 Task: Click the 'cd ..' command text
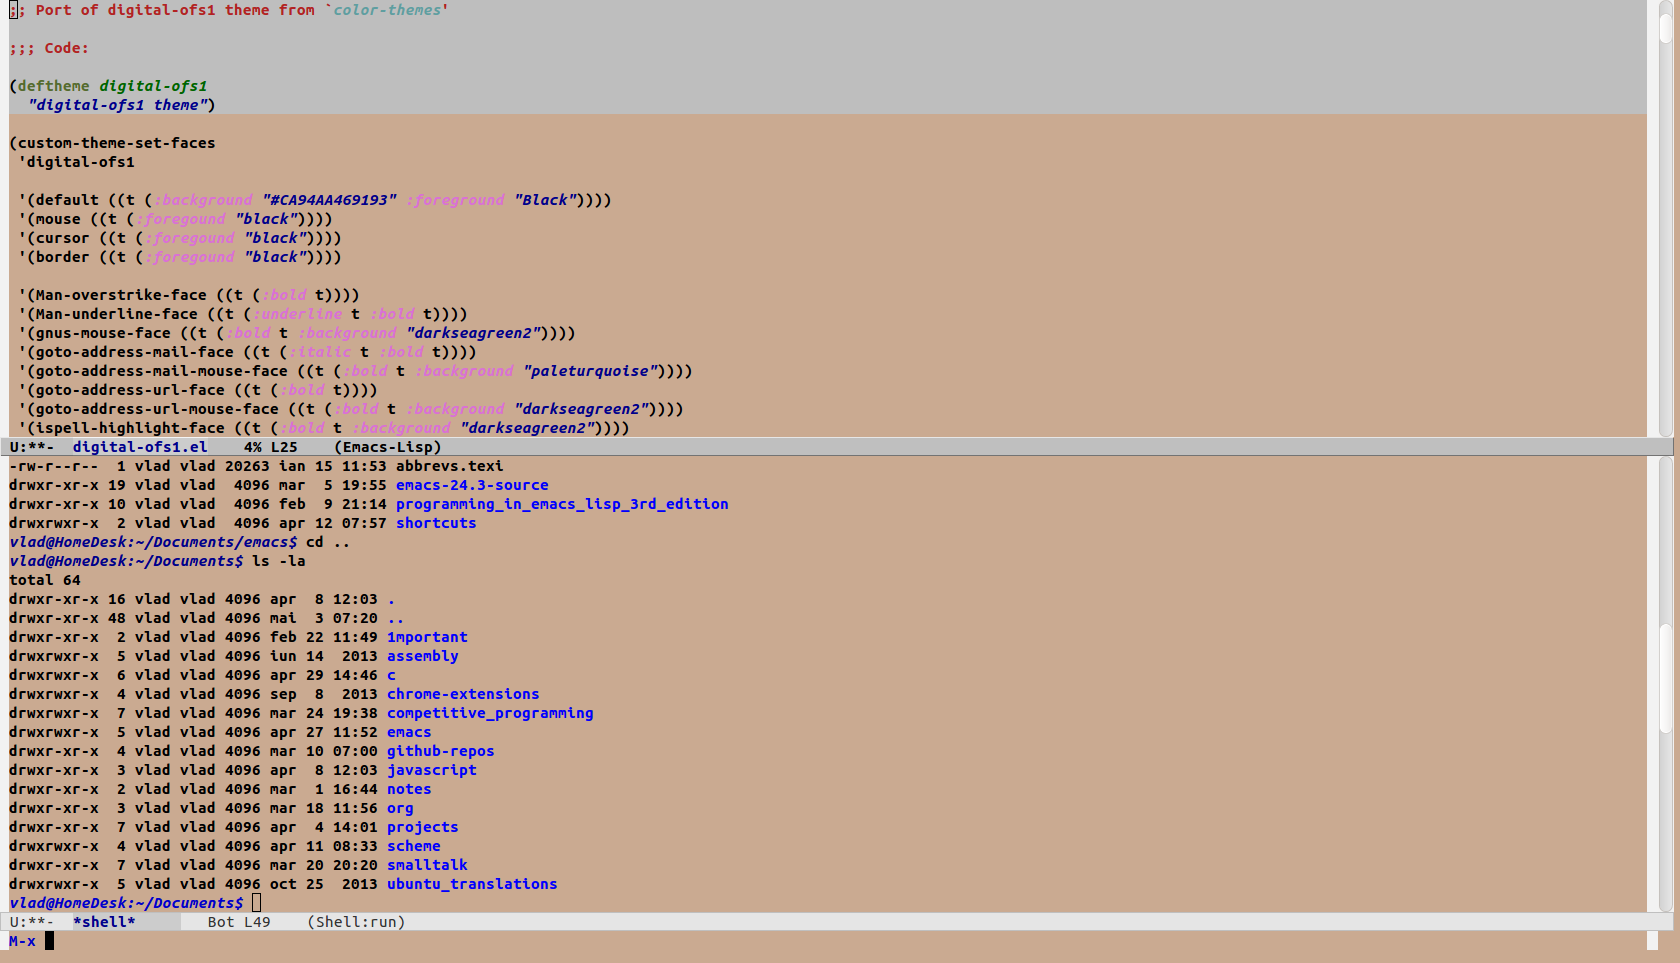click(x=328, y=542)
